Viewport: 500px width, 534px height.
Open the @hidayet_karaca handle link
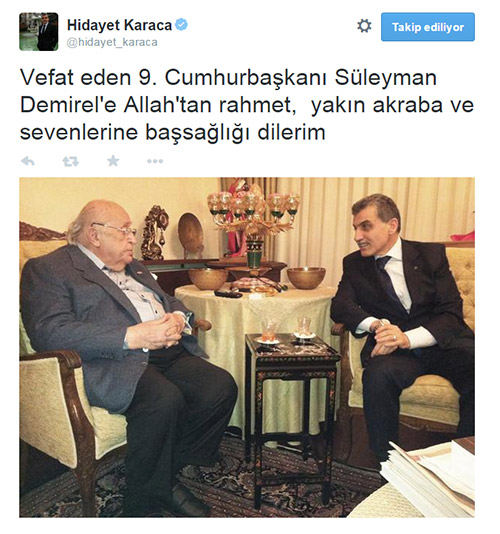[112, 42]
